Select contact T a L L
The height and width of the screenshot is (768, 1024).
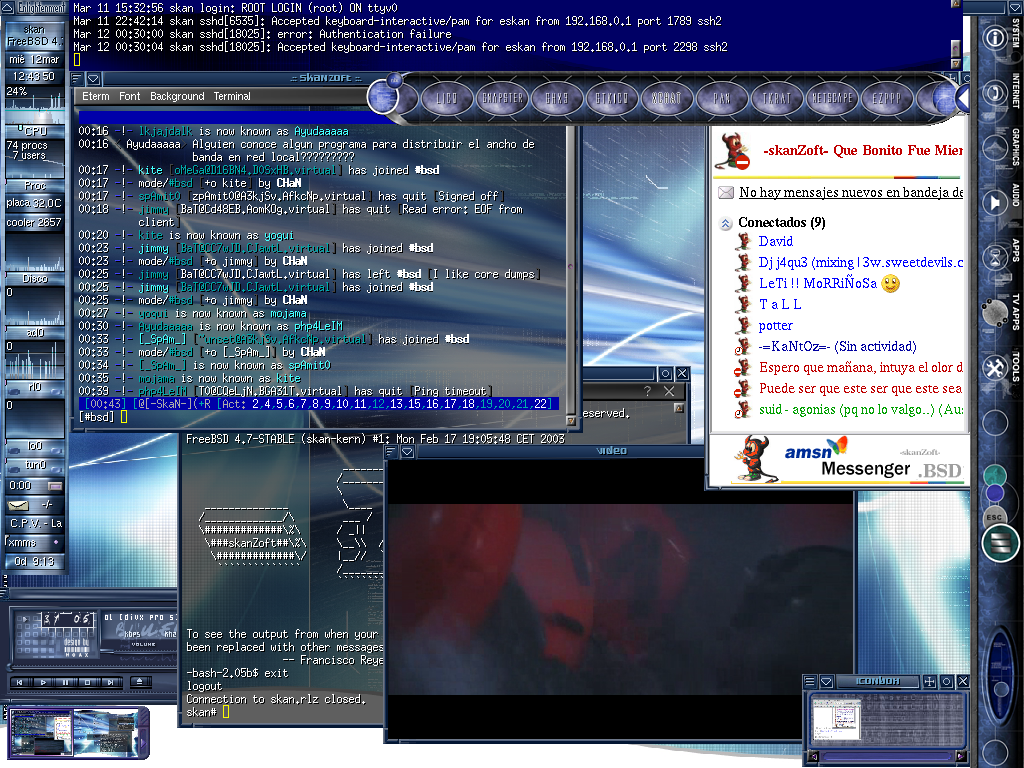[780, 304]
